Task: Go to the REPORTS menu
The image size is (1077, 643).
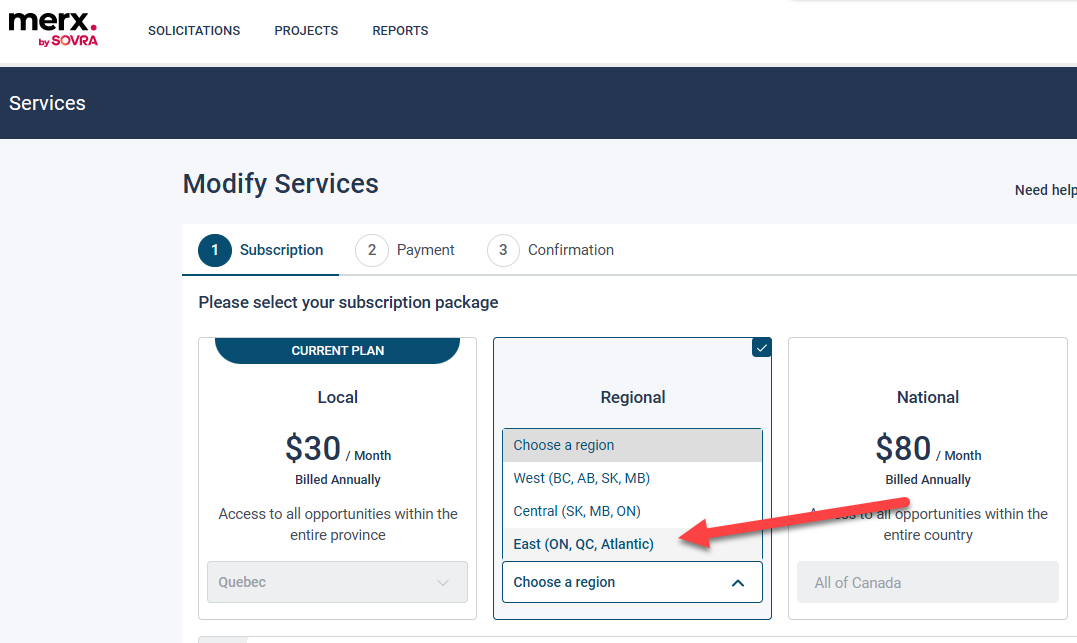Action: [x=400, y=31]
